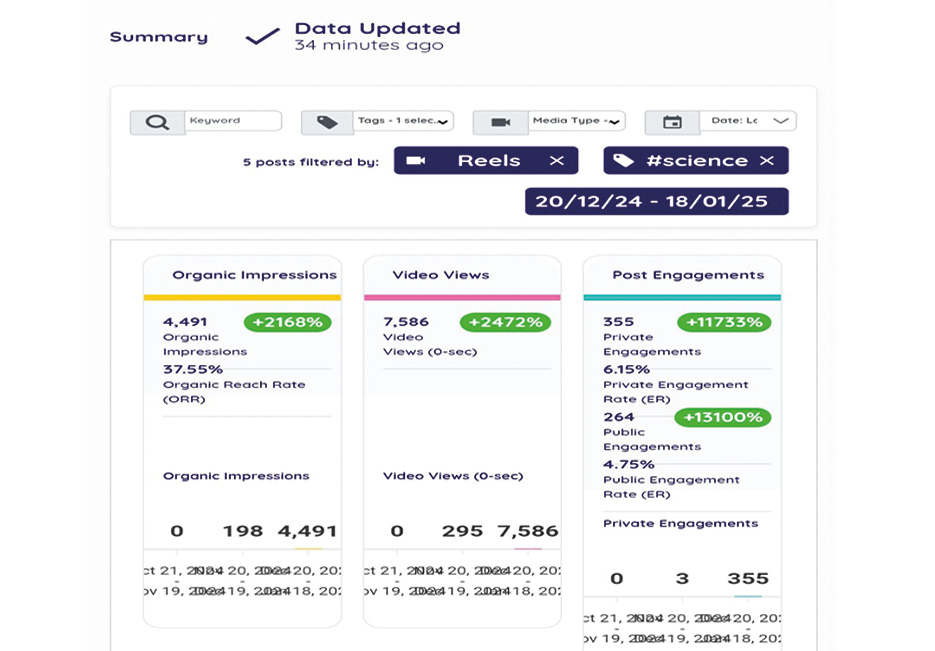The width and height of the screenshot is (935, 651).
Task: Click the 6.15% Private Engagement Rate value
Action: [x=626, y=369]
